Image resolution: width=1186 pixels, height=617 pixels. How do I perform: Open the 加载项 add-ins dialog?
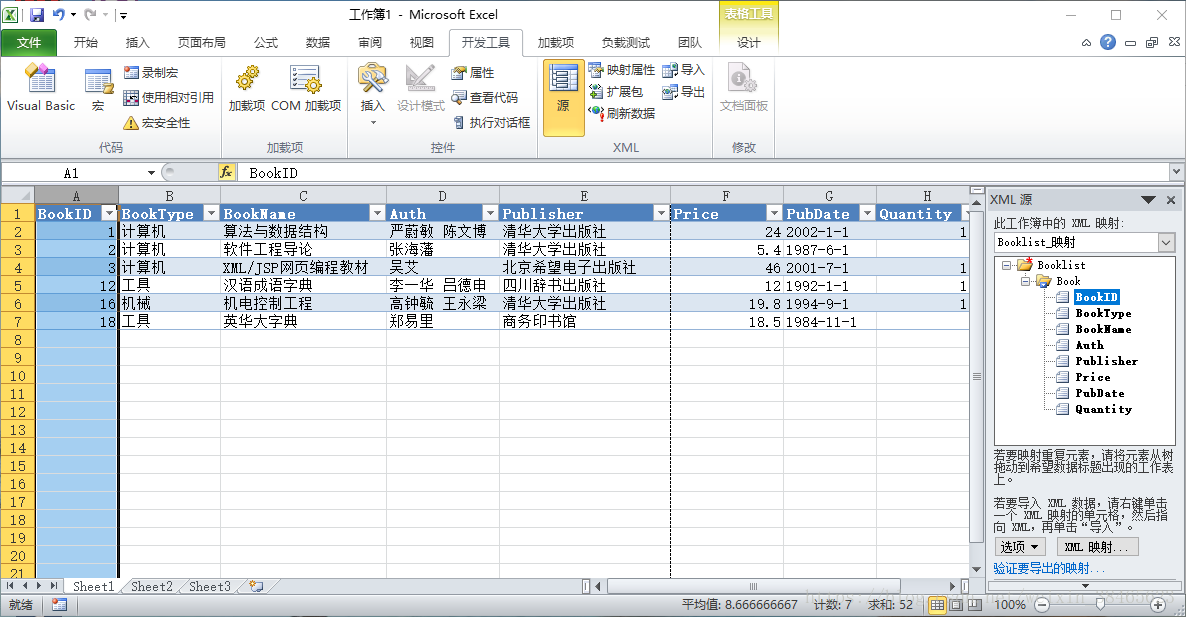pyautogui.click(x=247, y=88)
